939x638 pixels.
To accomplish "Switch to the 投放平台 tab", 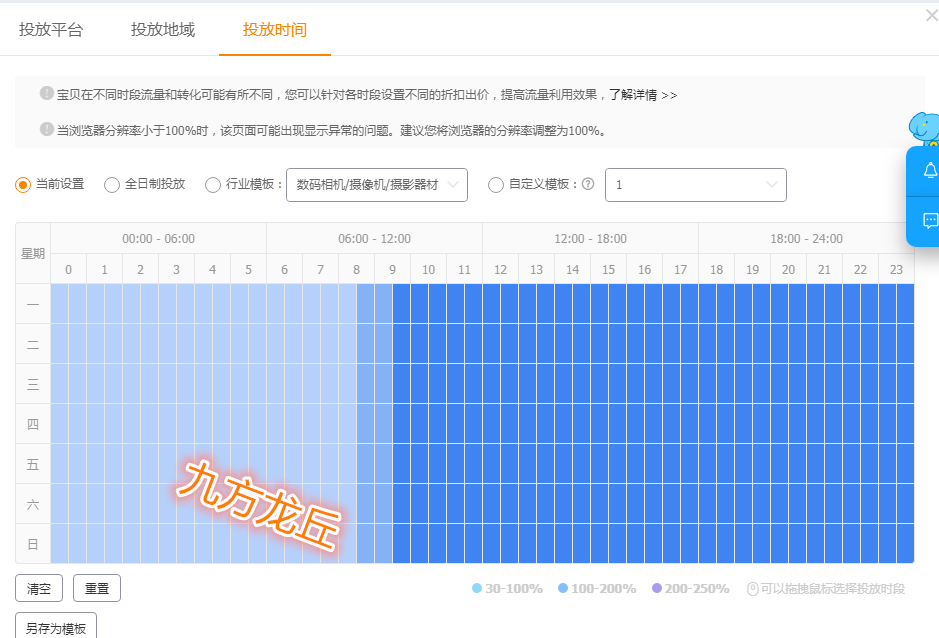I will (x=51, y=29).
